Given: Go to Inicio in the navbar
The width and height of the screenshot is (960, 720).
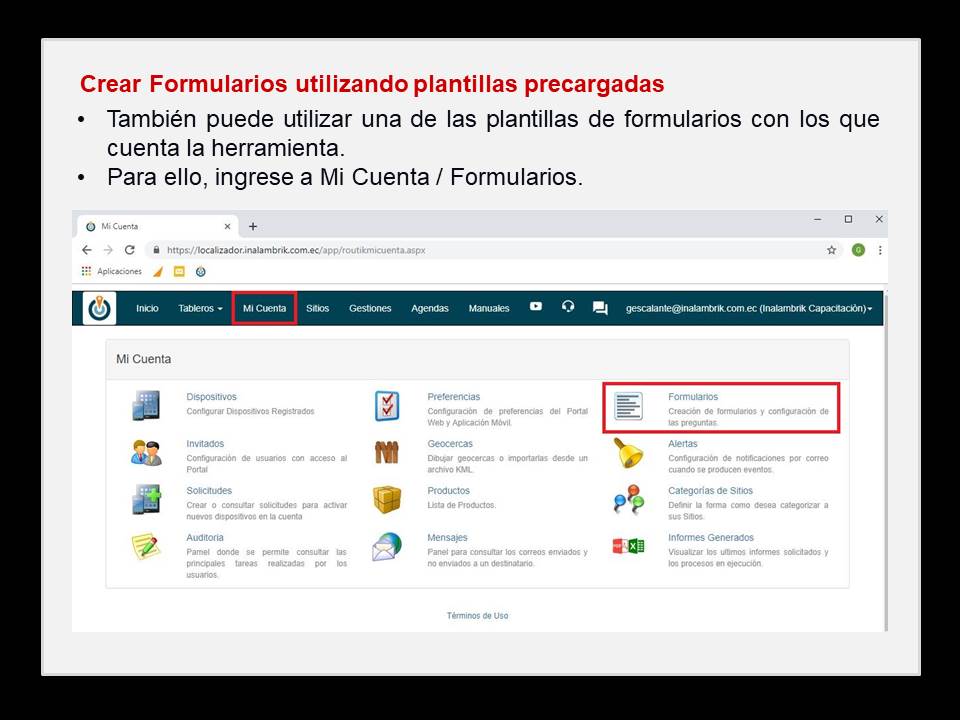Looking at the screenshot, I should [147, 308].
